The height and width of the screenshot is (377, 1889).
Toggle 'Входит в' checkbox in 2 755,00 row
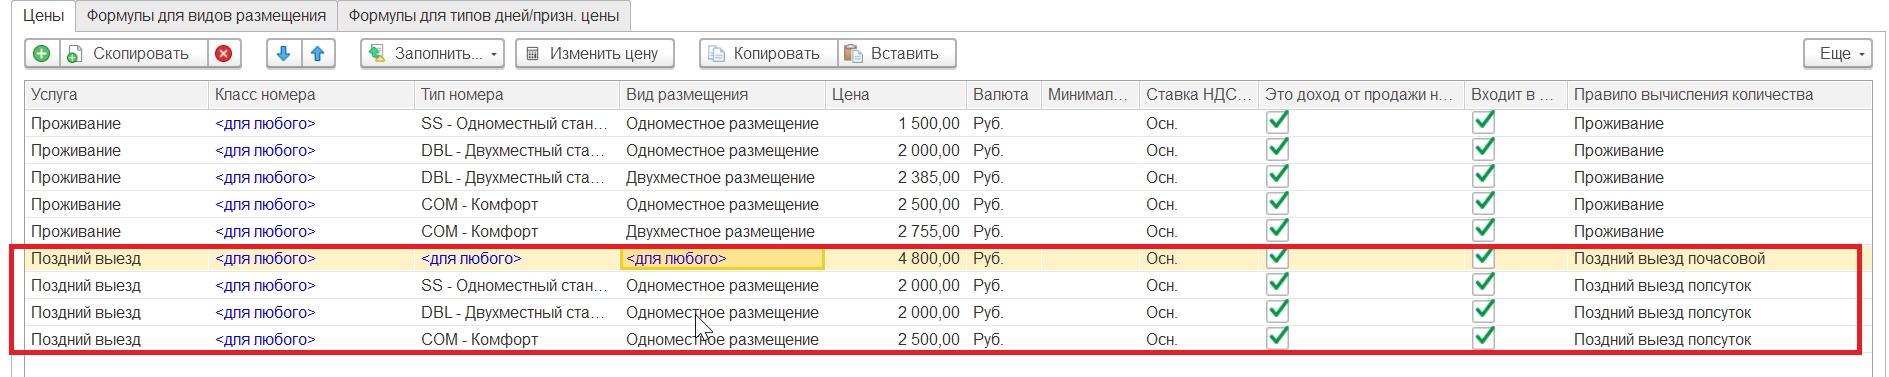pyautogui.click(x=1483, y=230)
